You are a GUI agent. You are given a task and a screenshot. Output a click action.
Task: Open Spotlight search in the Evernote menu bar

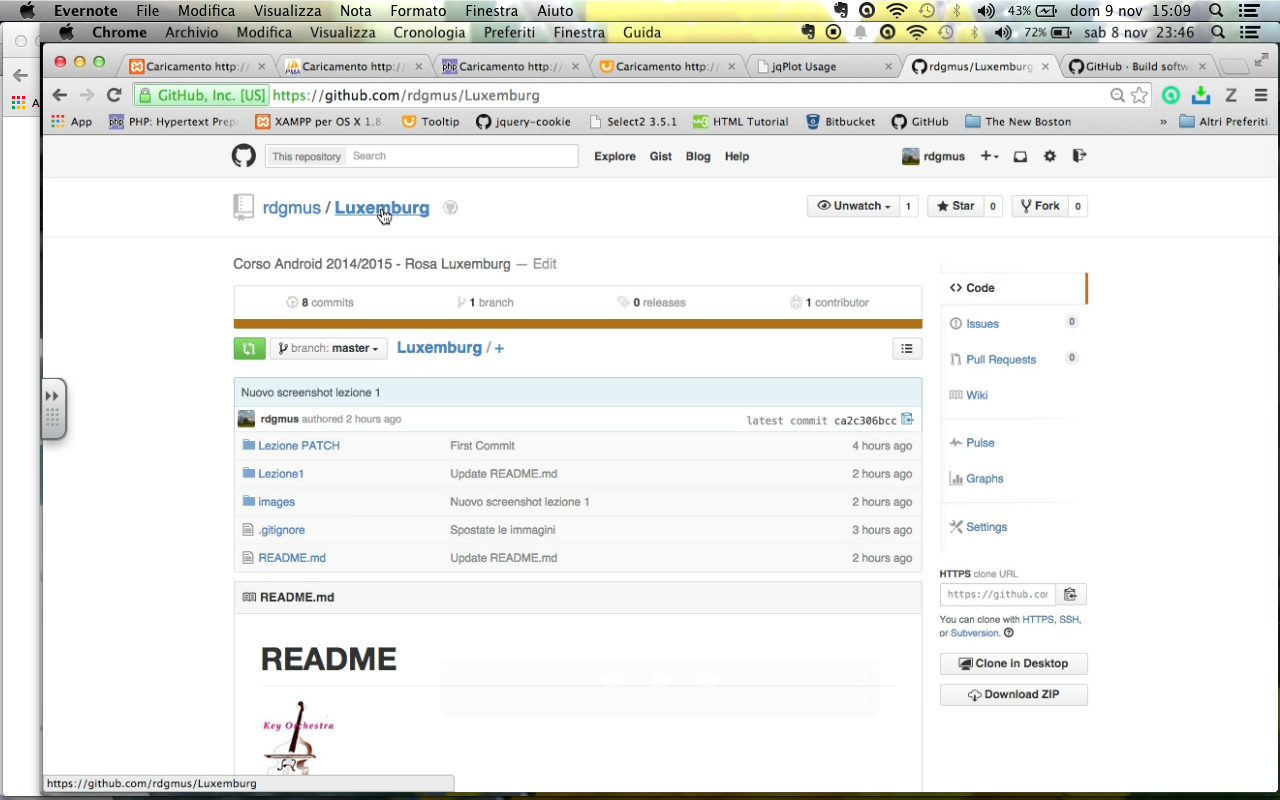pos(1216,11)
